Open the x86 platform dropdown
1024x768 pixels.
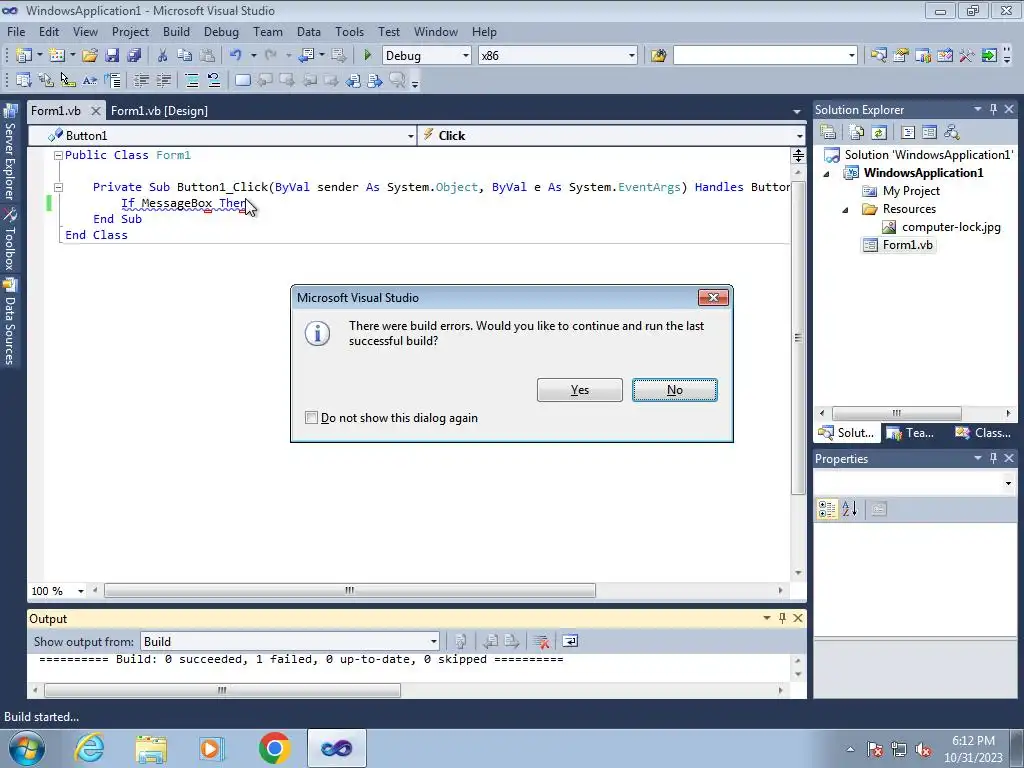[632, 56]
